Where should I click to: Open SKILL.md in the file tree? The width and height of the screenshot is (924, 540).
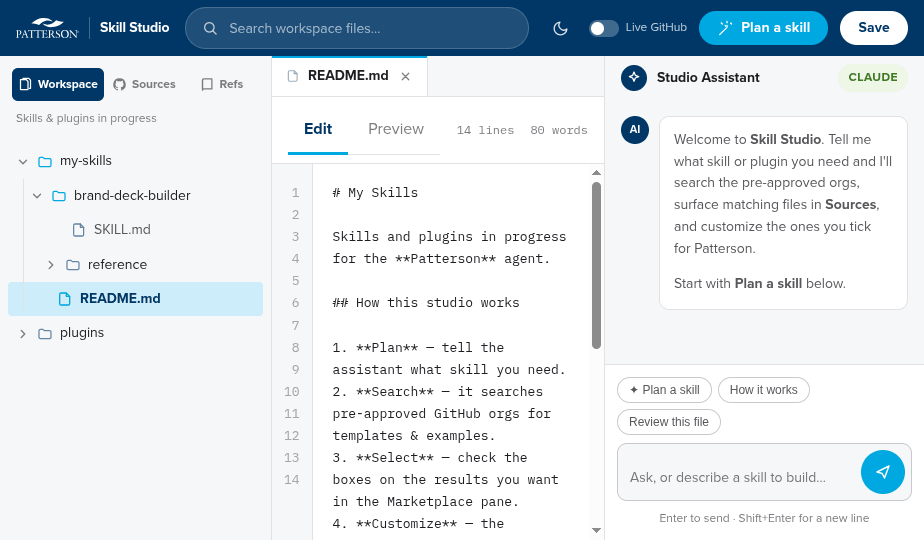click(136, 229)
